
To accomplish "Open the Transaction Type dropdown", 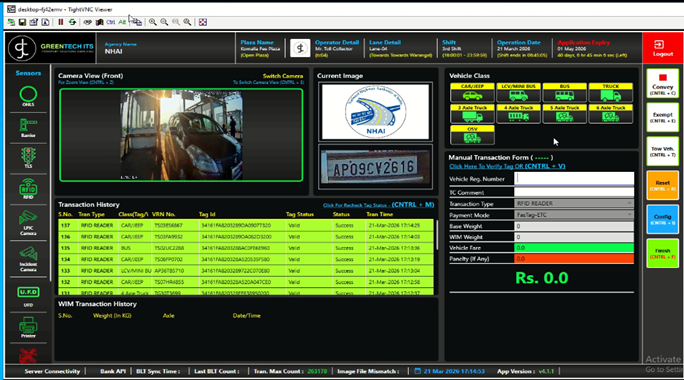I will pyautogui.click(x=574, y=203).
